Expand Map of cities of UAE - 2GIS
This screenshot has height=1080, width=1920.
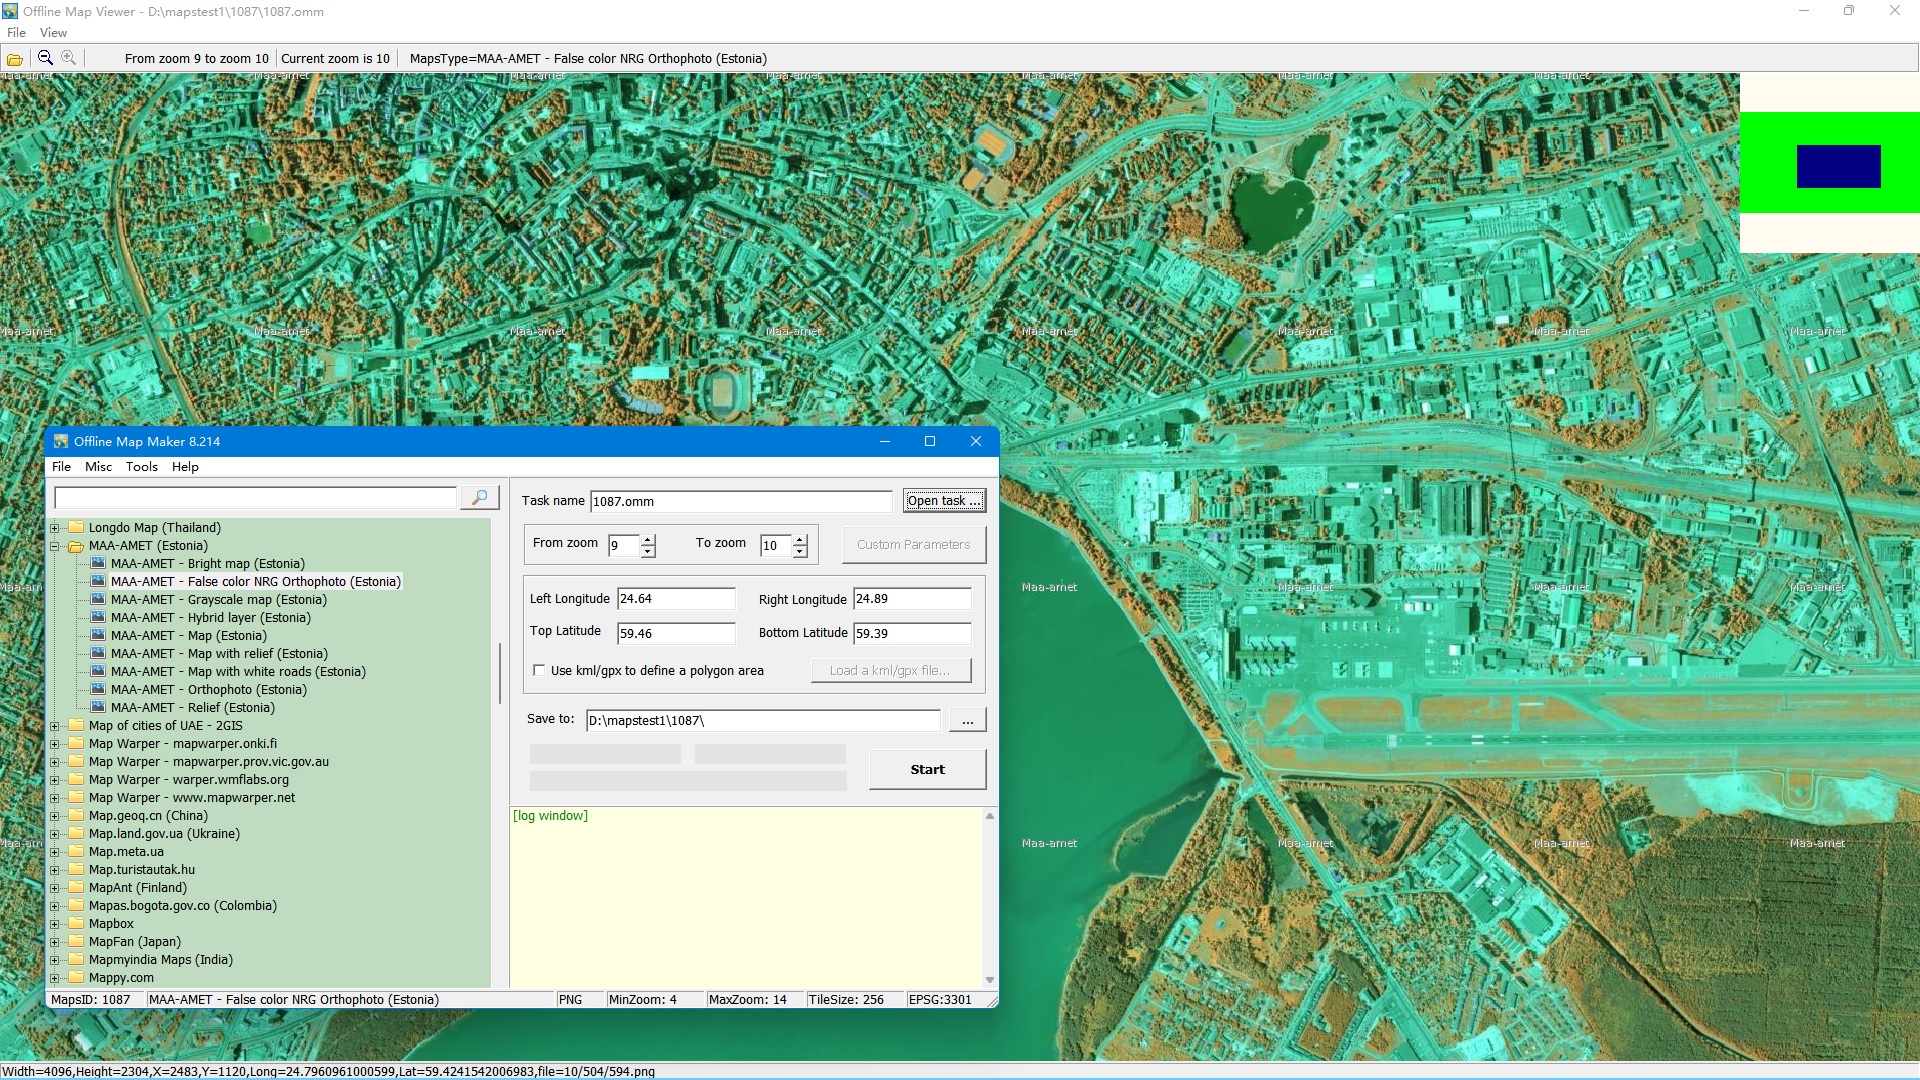click(x=55, y=726)
